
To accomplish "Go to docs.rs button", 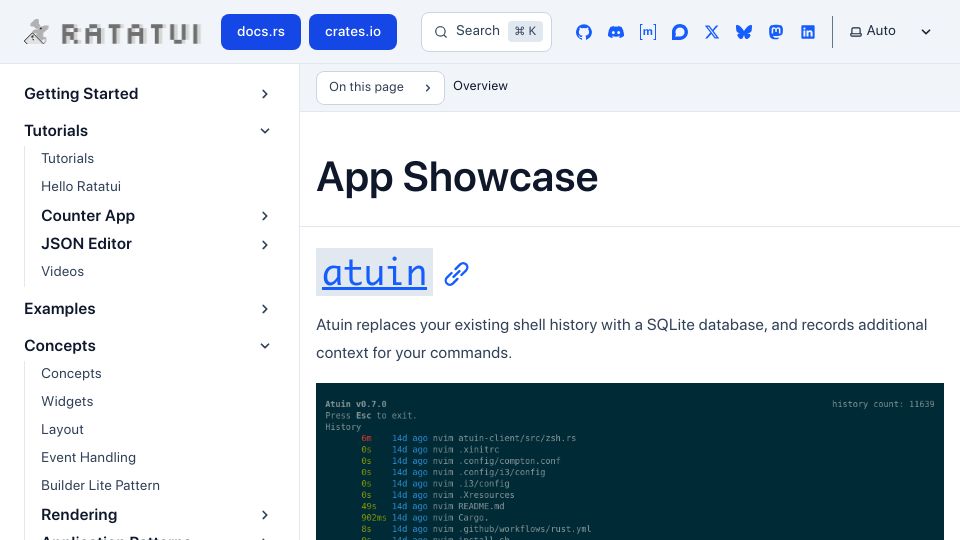I will pyautogui.click(x=261, y=32).
